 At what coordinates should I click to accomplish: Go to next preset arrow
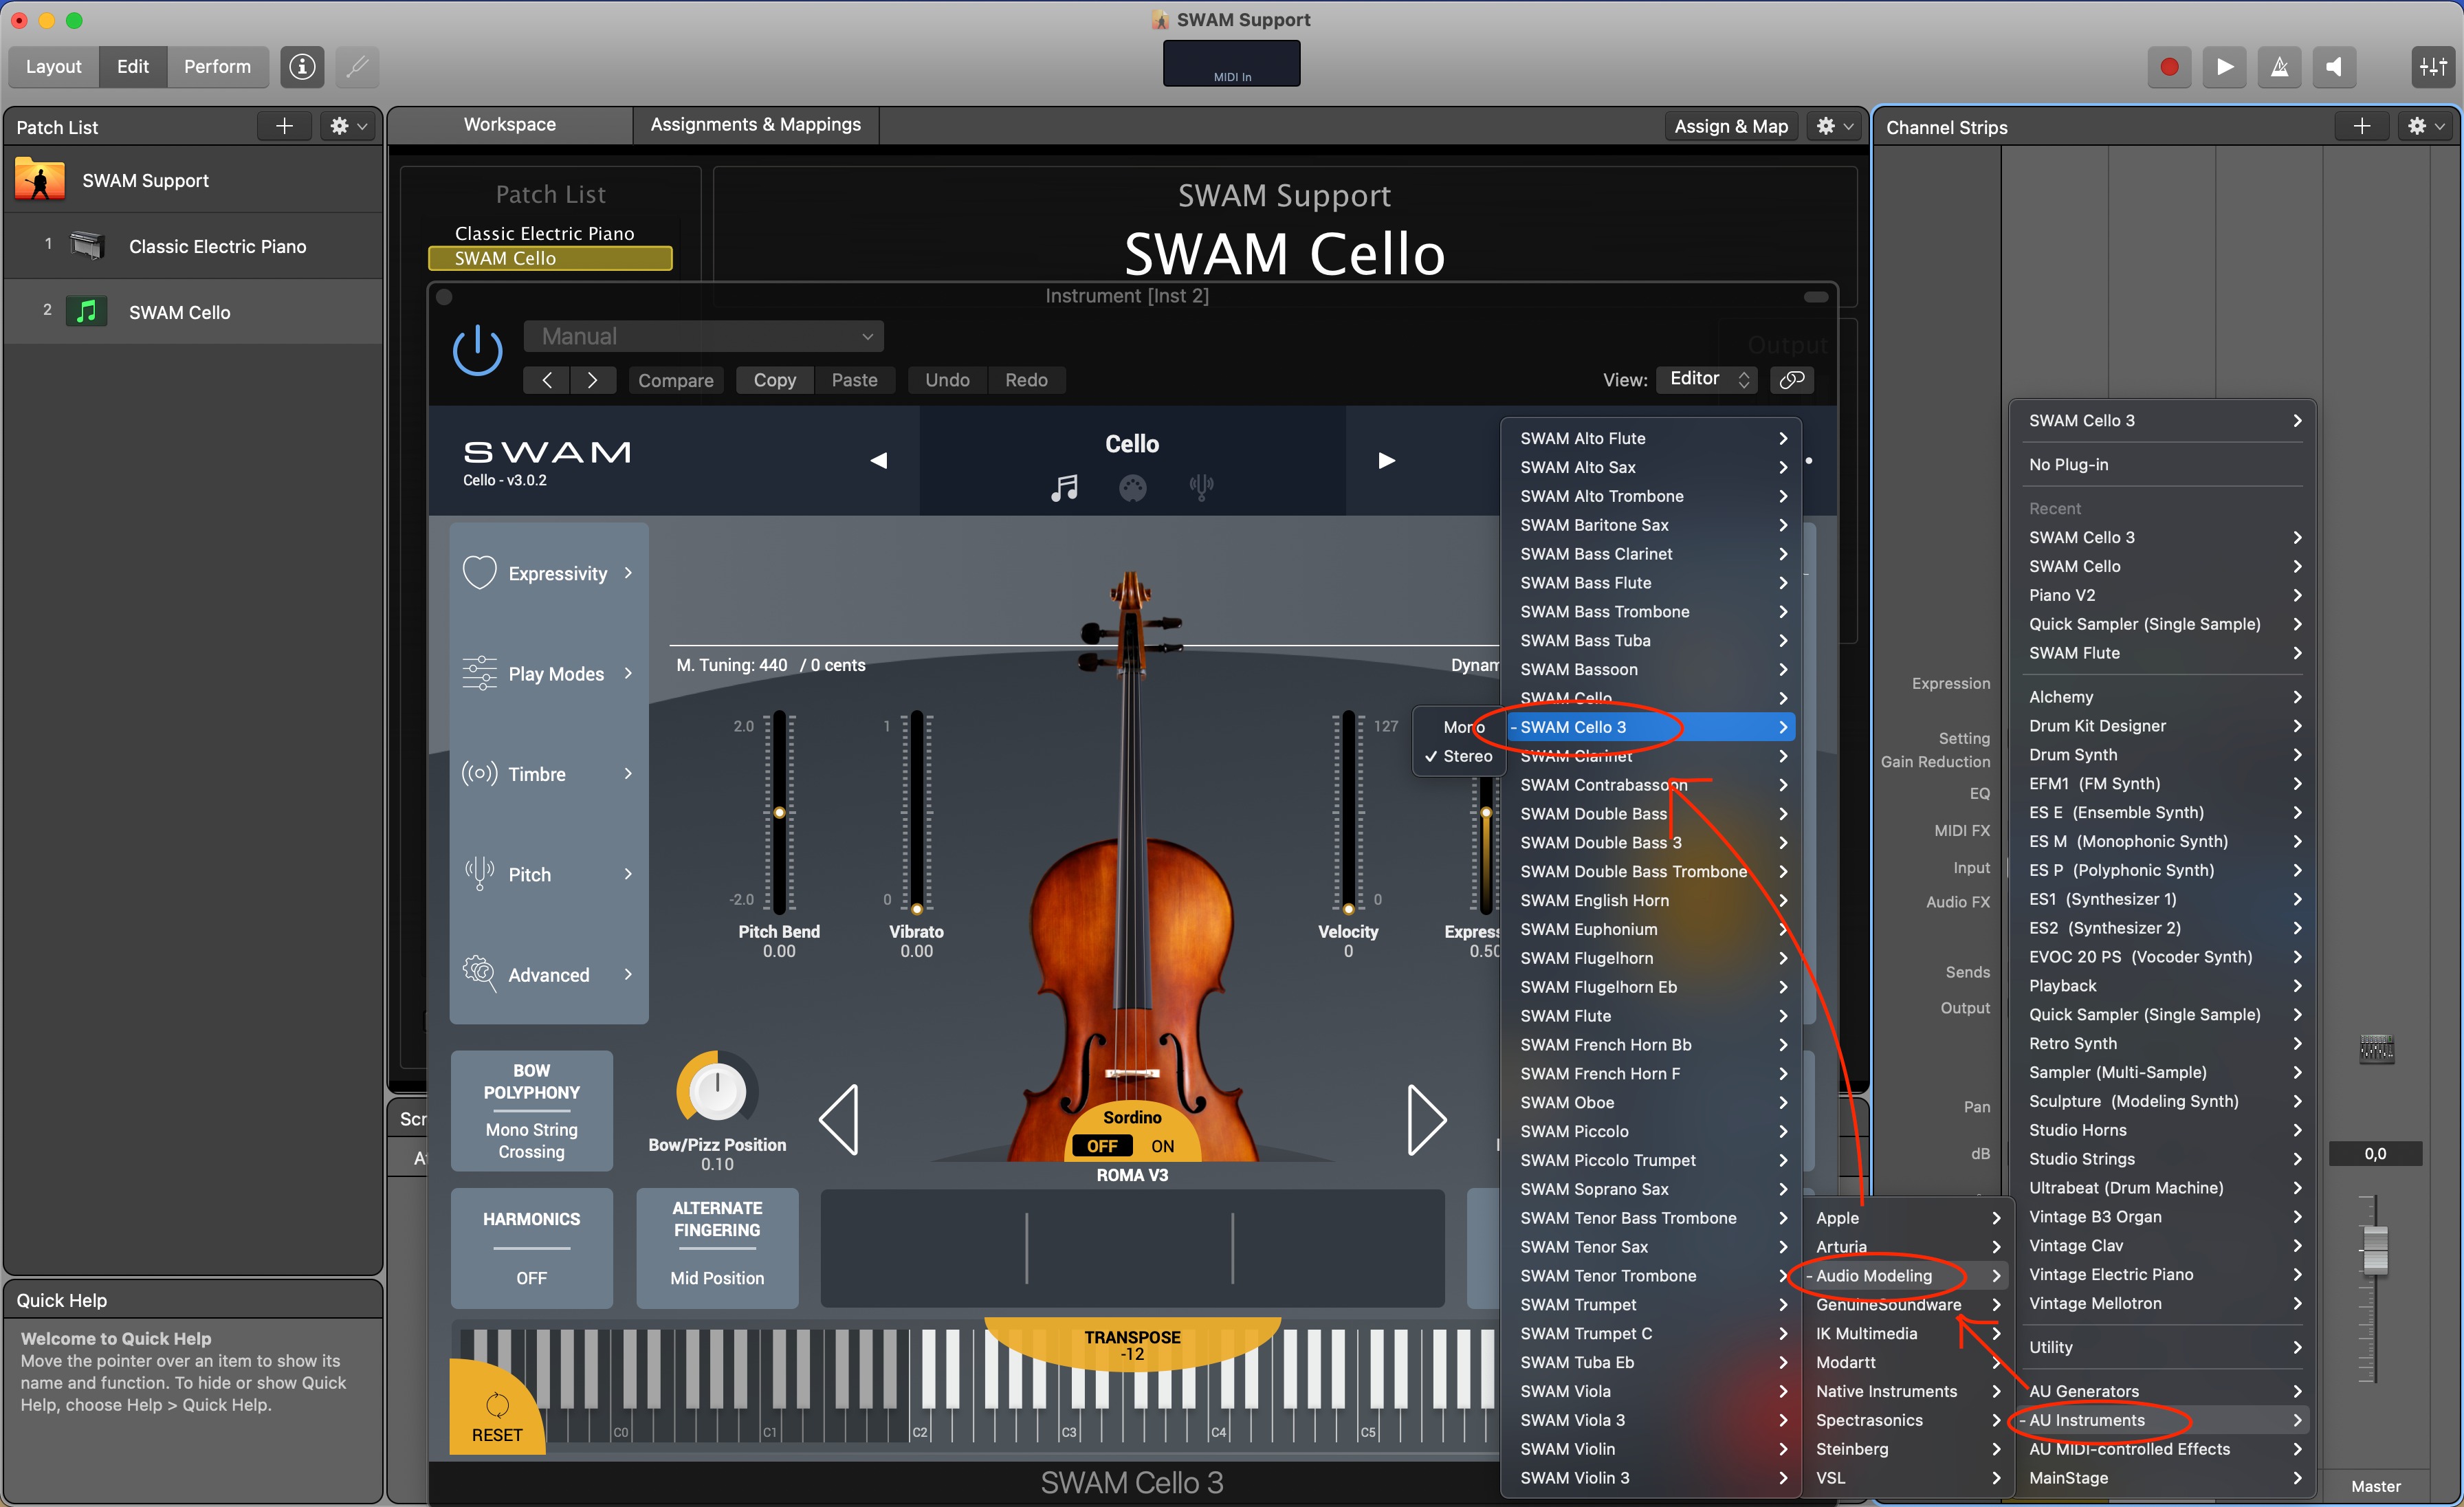click(593, 380)
